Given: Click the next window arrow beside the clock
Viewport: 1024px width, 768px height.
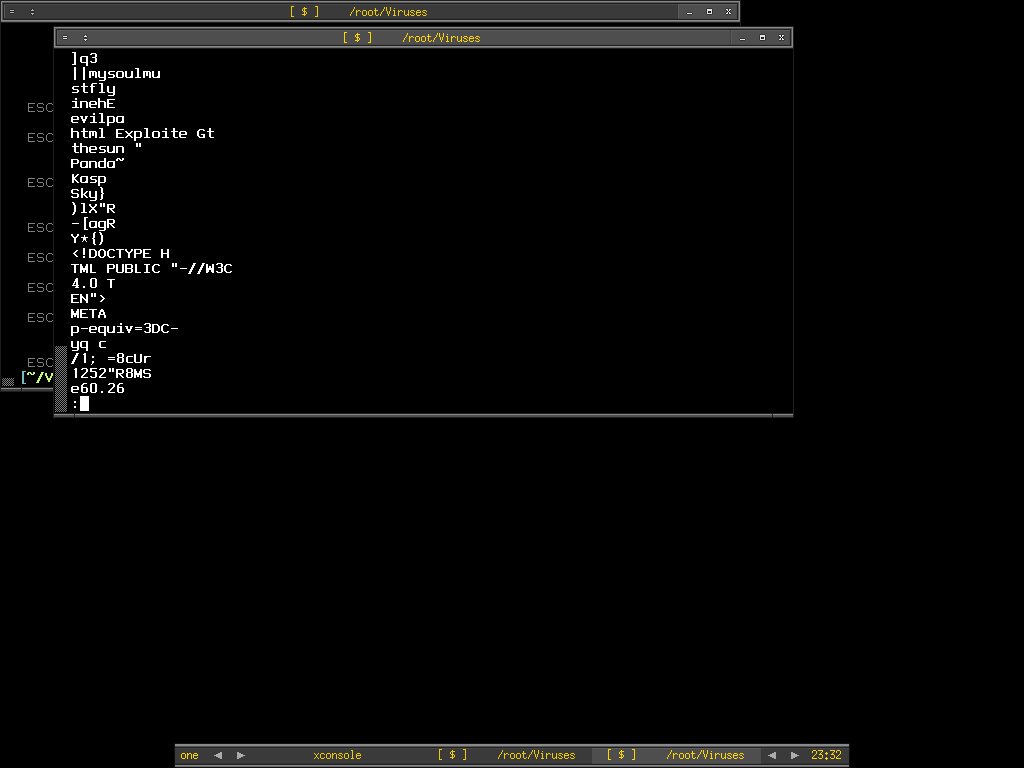Looking at the screenshot, I should click(795, 755).
